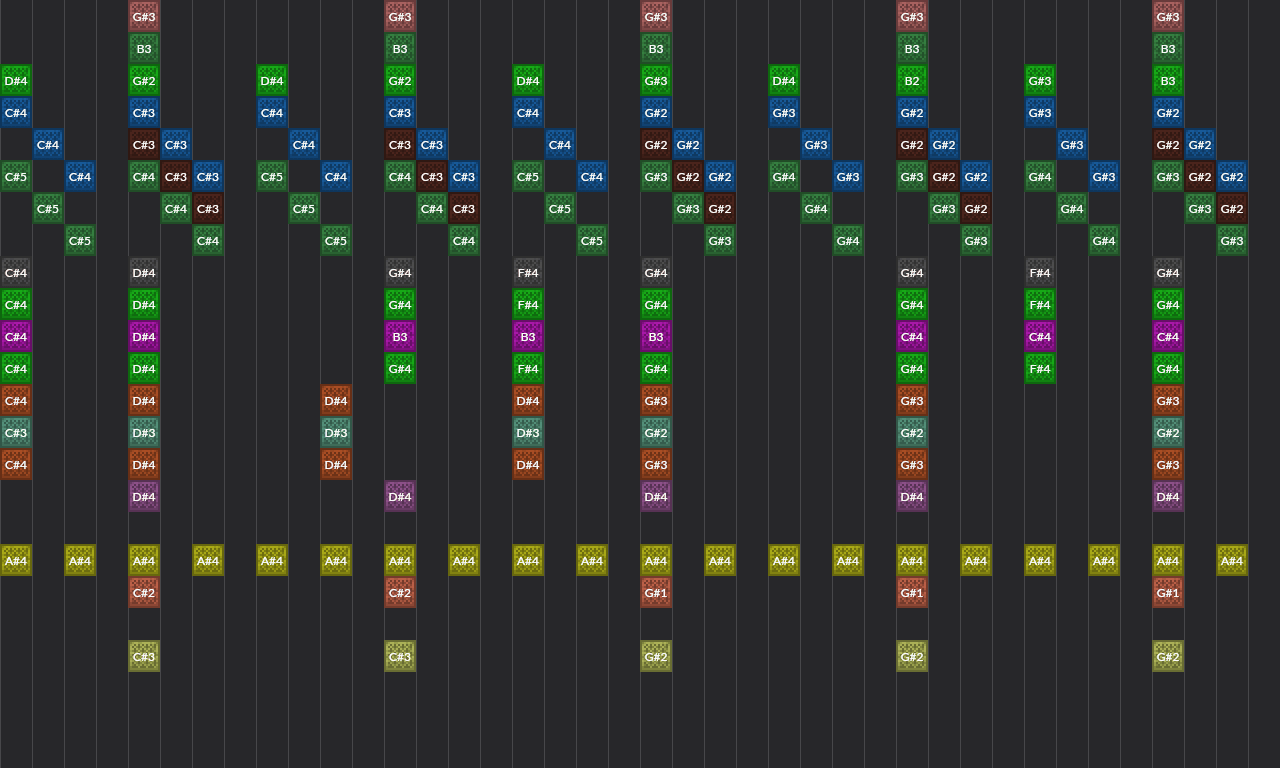
Task: Select magenta C#4 between two green C#4 notes
Action: [x=16, y=337]
